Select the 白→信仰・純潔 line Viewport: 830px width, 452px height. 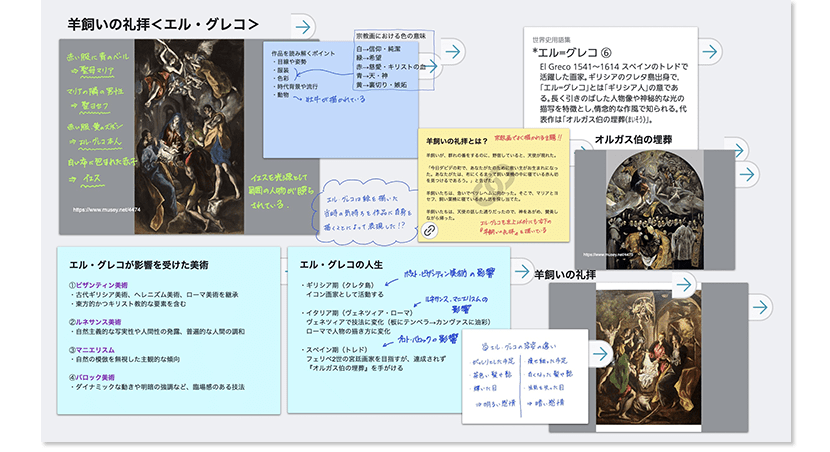(x=378, y=49)
